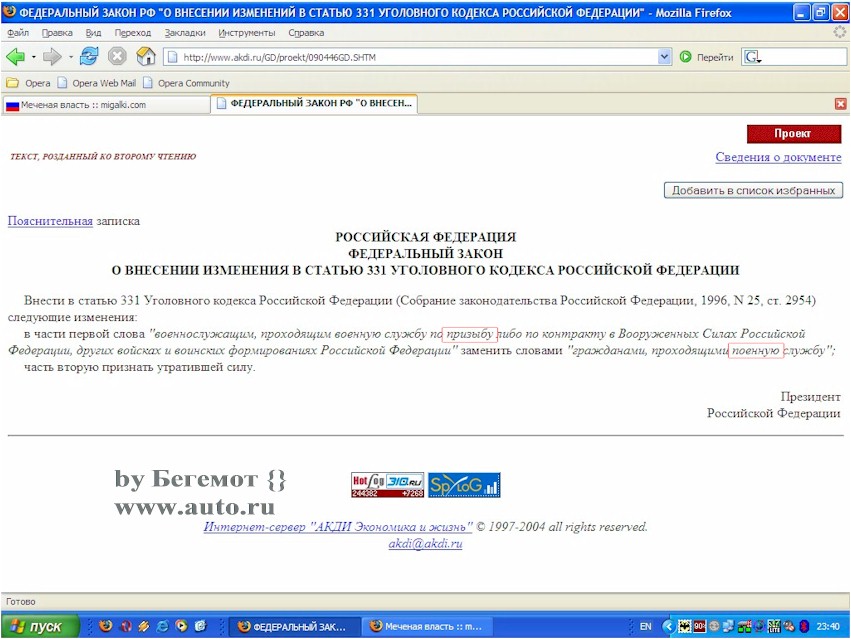Viewport: 851px width, 639px height.
Task: Click the Back navigation arrow
Action: click(15, 57)
